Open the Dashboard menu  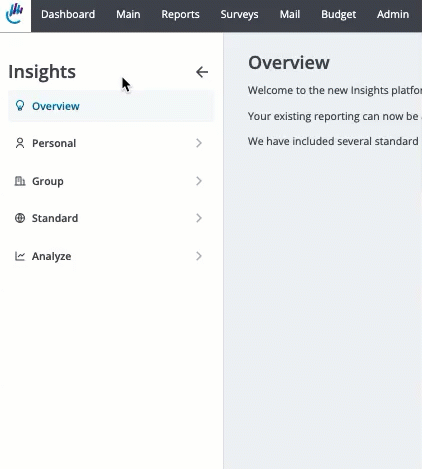click(x=68, y=14)
